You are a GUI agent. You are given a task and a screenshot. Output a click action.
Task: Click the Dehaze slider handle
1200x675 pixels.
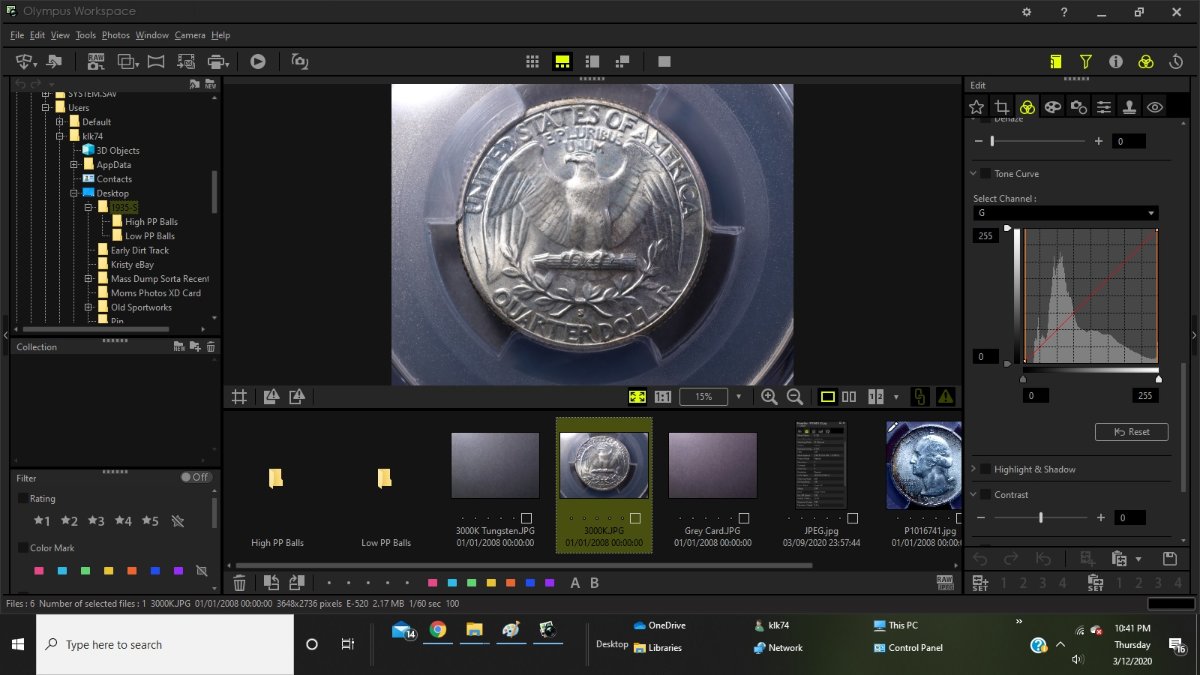[991, 141]
